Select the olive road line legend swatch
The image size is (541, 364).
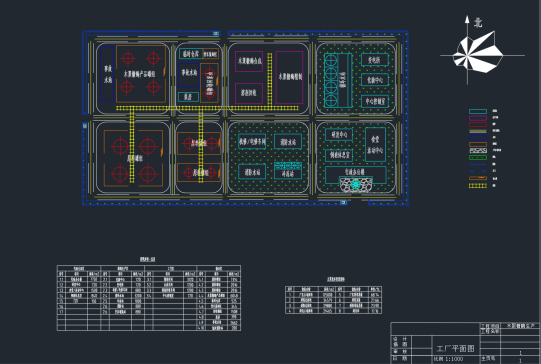click(478, 131)
